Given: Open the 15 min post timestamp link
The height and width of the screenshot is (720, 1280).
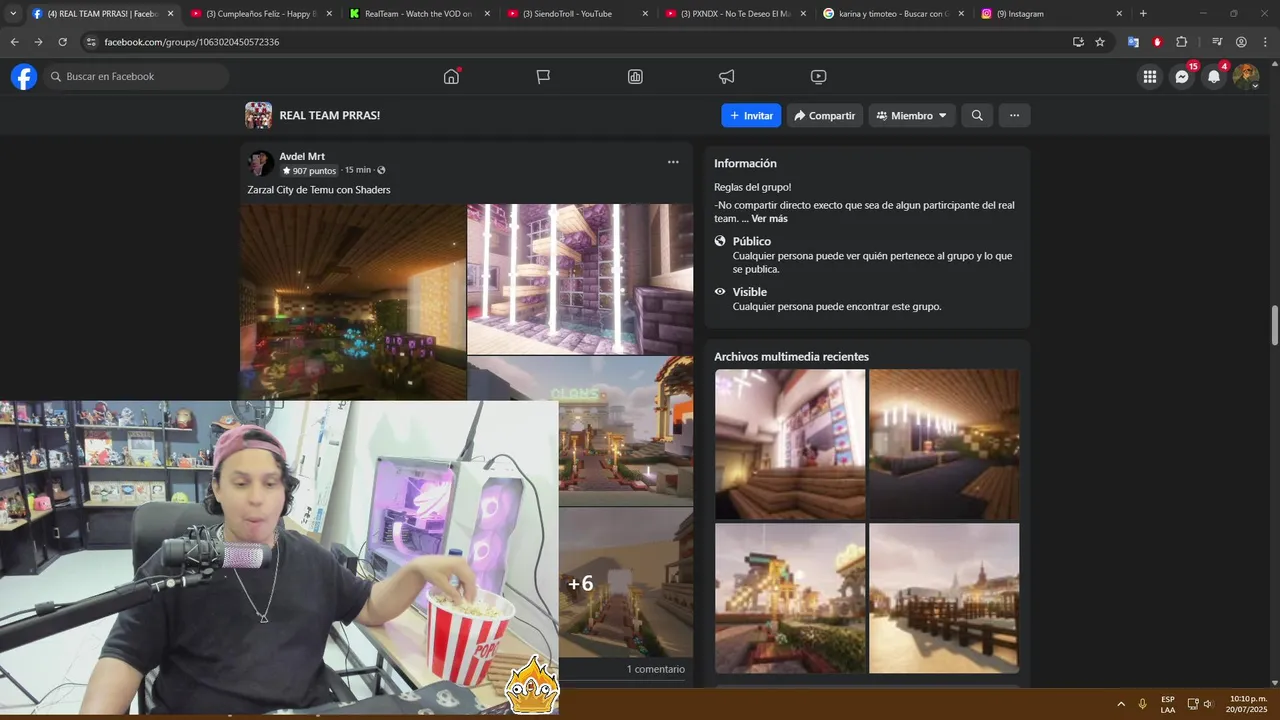Looking at the screenshot, I should tap(357, 170).
